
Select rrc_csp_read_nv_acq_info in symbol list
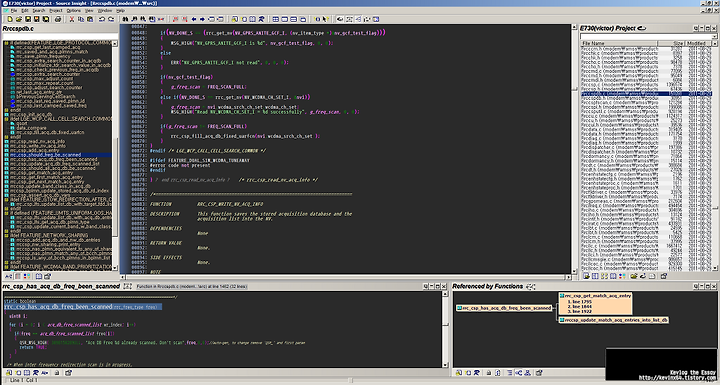tap(37, 142)
